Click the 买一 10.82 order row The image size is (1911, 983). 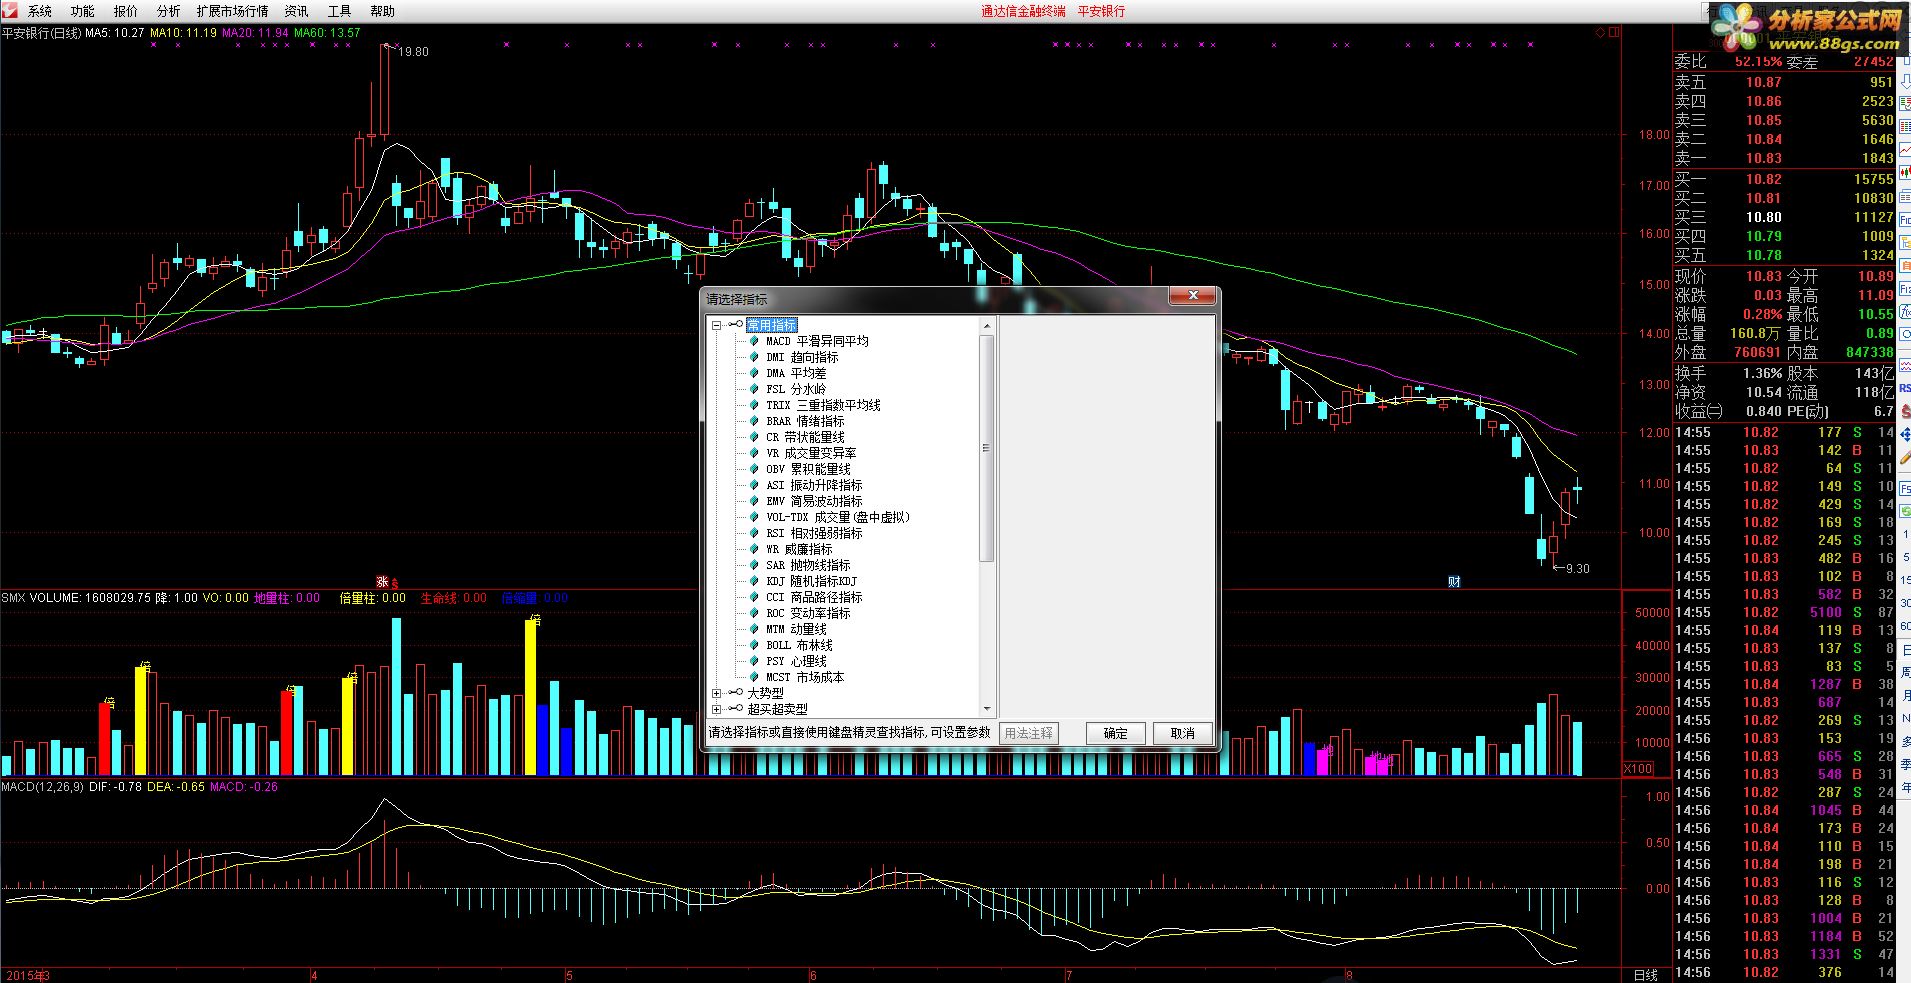[1784, 179]
